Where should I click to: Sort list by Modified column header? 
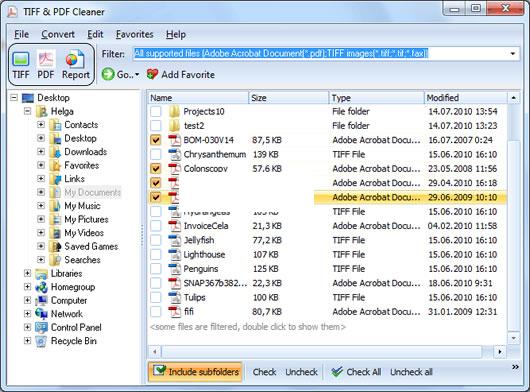(x=465, y=98)
